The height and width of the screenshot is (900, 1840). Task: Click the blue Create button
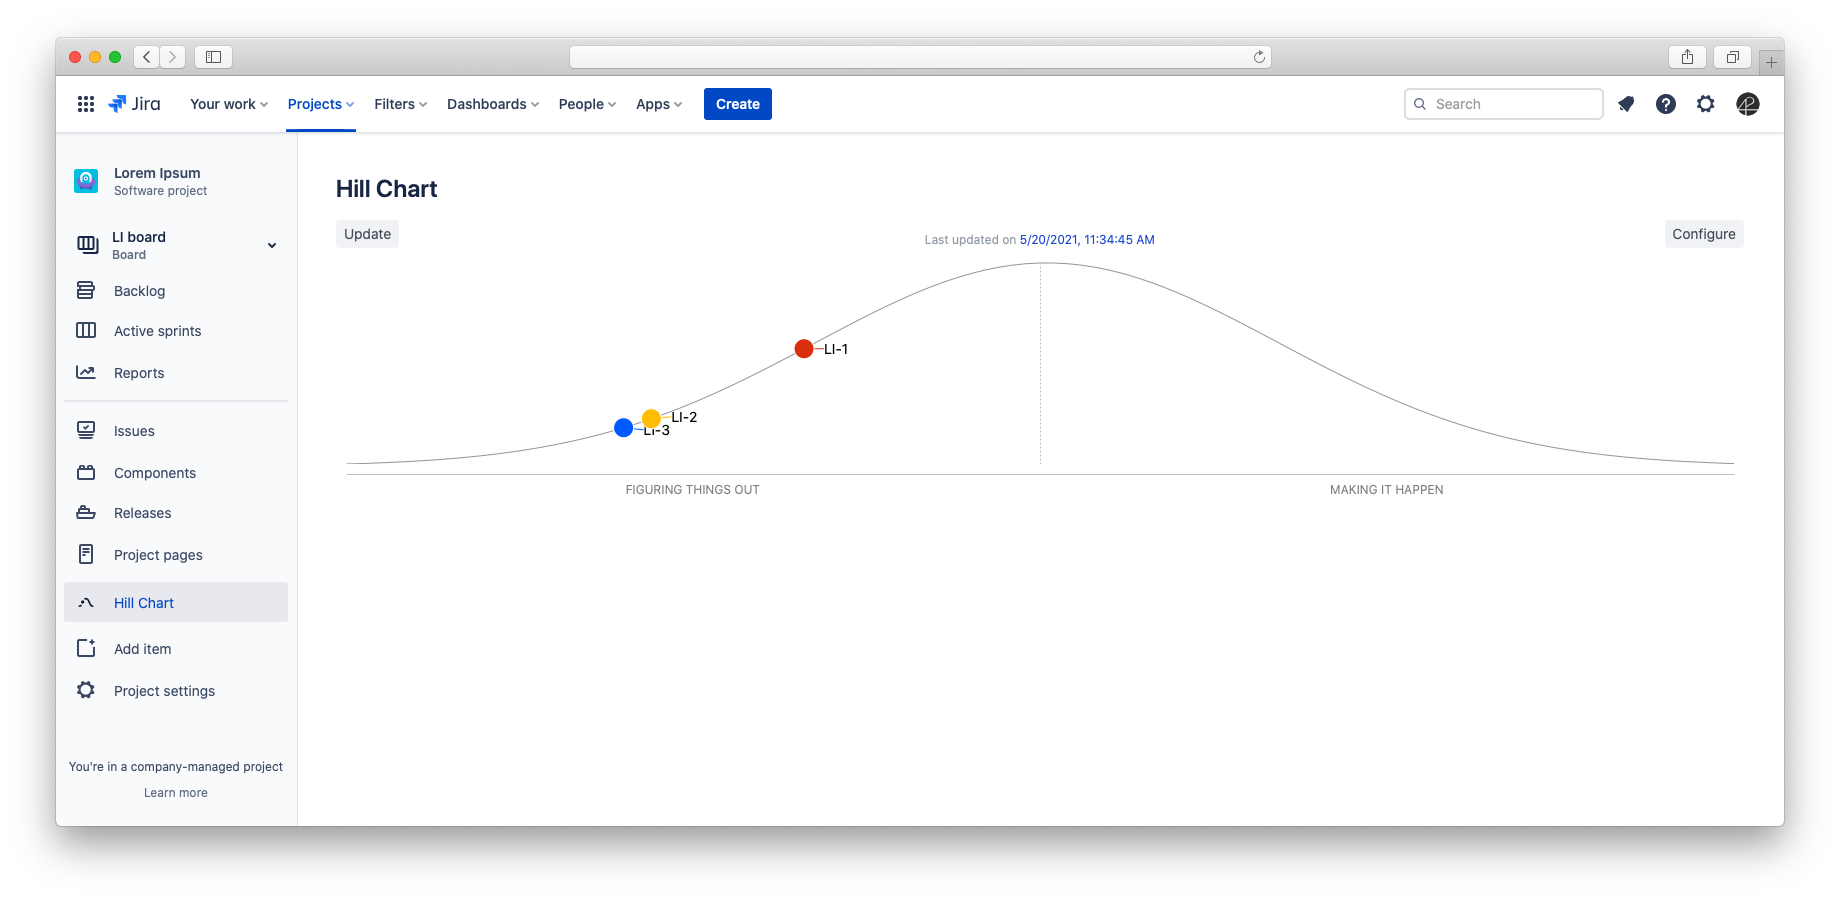point(738,104)
